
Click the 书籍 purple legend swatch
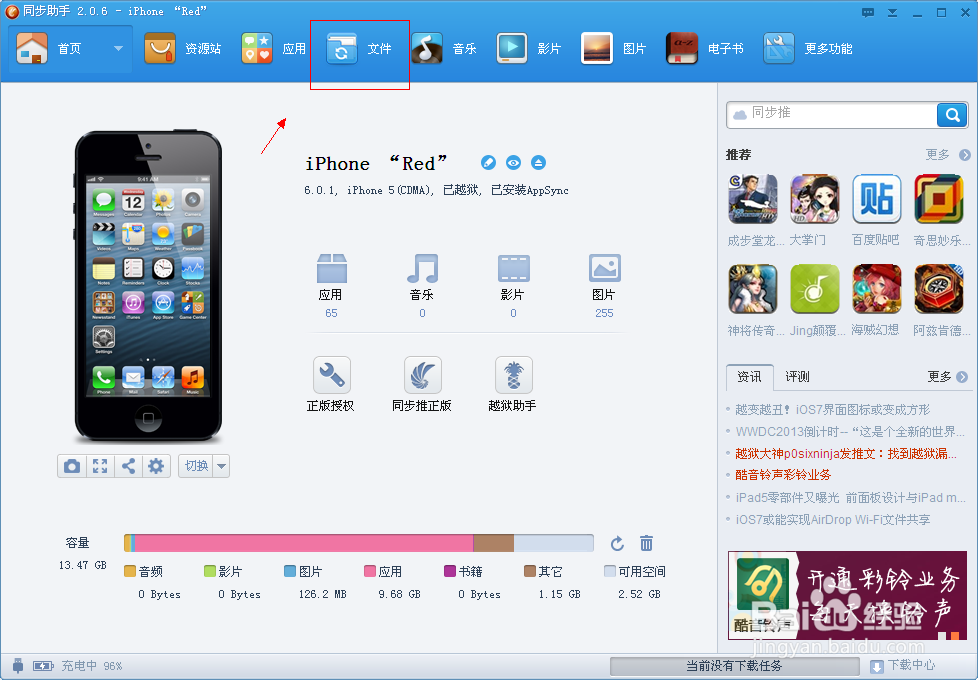point(450,571)
